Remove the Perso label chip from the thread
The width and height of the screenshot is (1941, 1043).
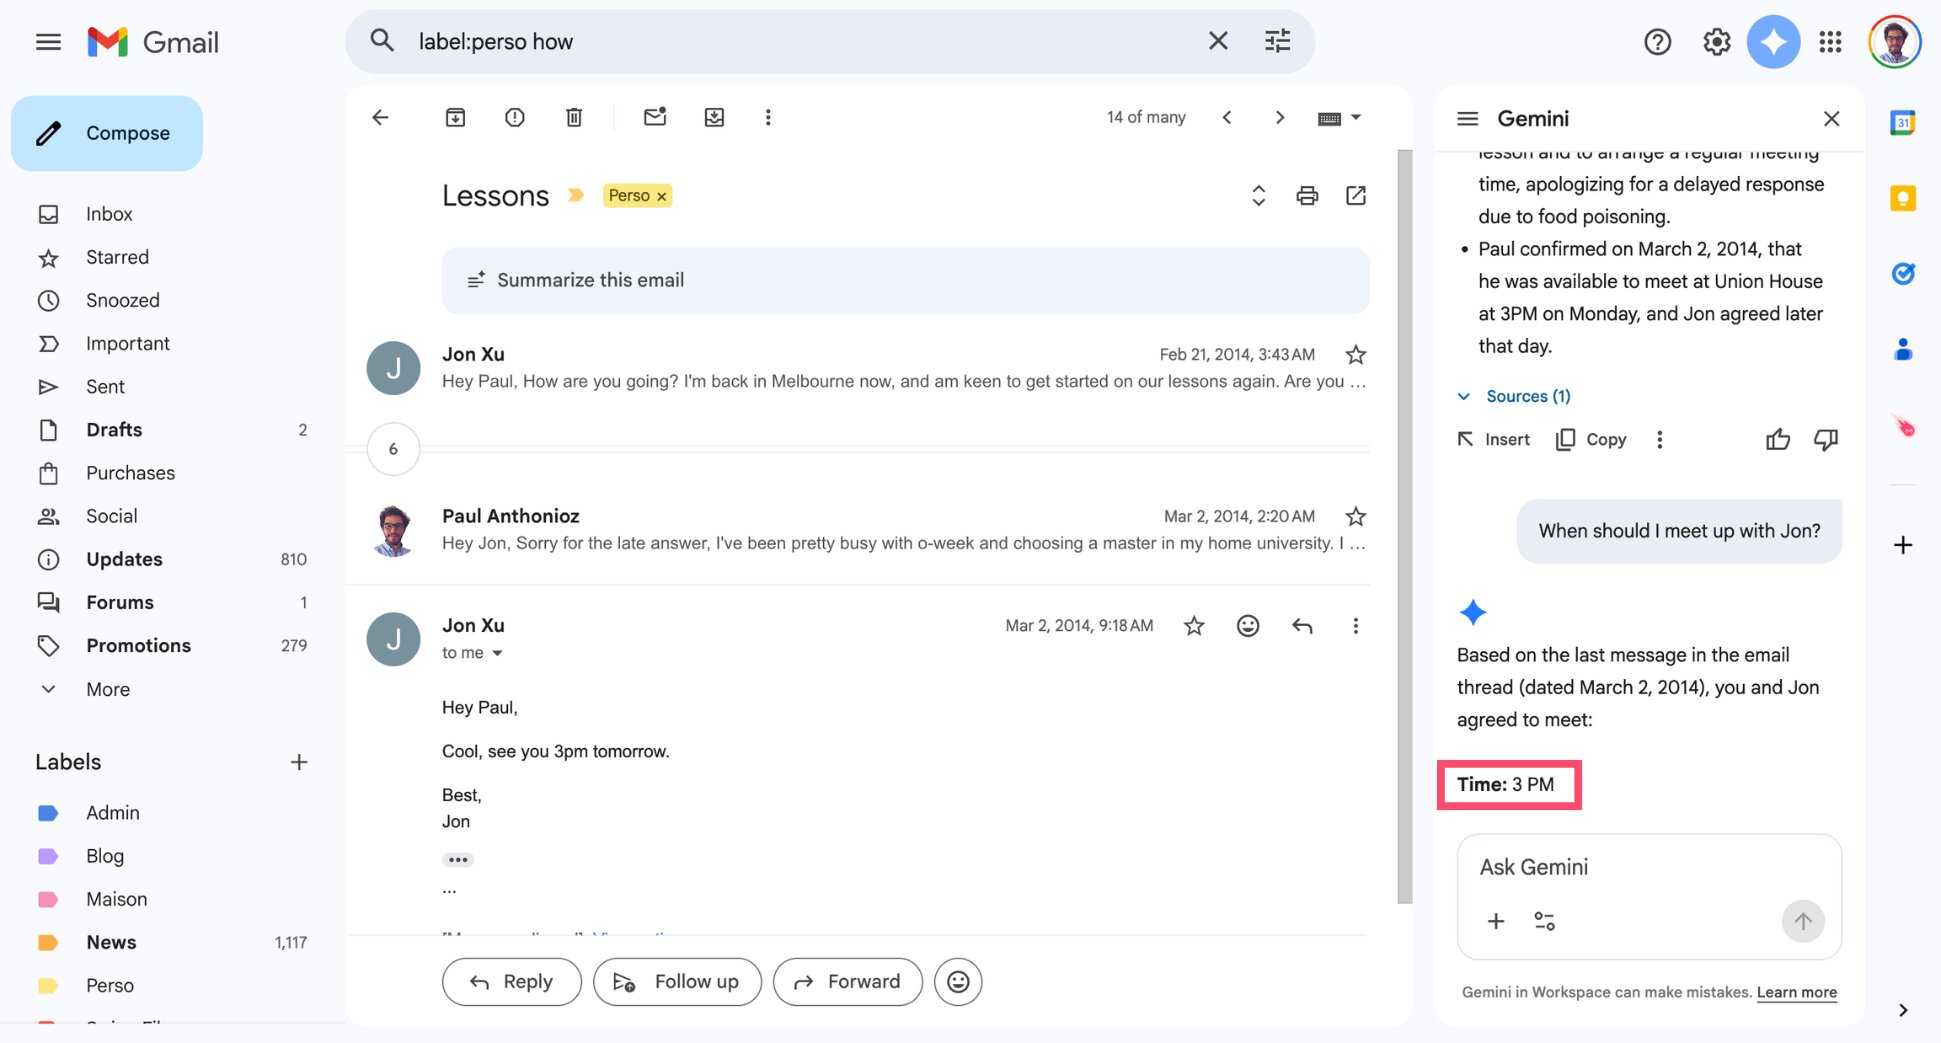[x=661, y=195]
